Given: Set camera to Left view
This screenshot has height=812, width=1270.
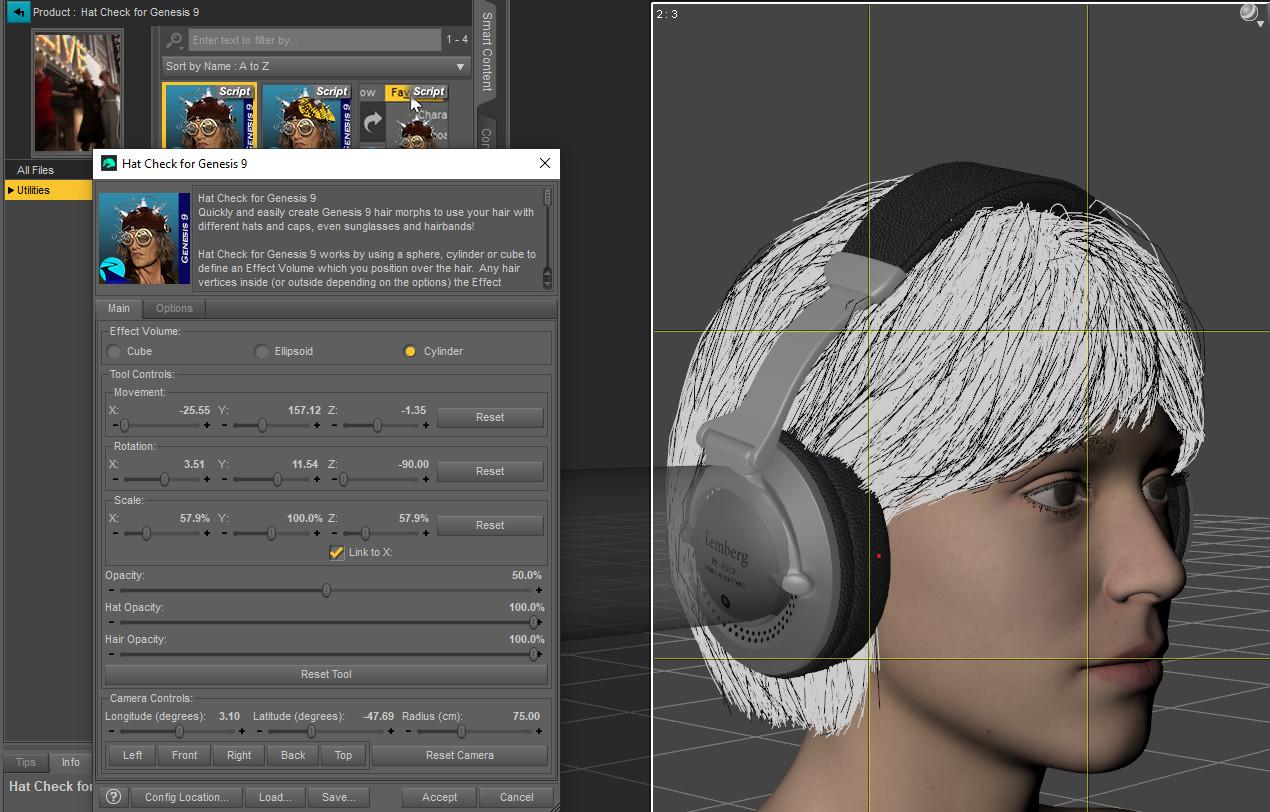Looking at the screenshot, I should click(x=133, y=755).
